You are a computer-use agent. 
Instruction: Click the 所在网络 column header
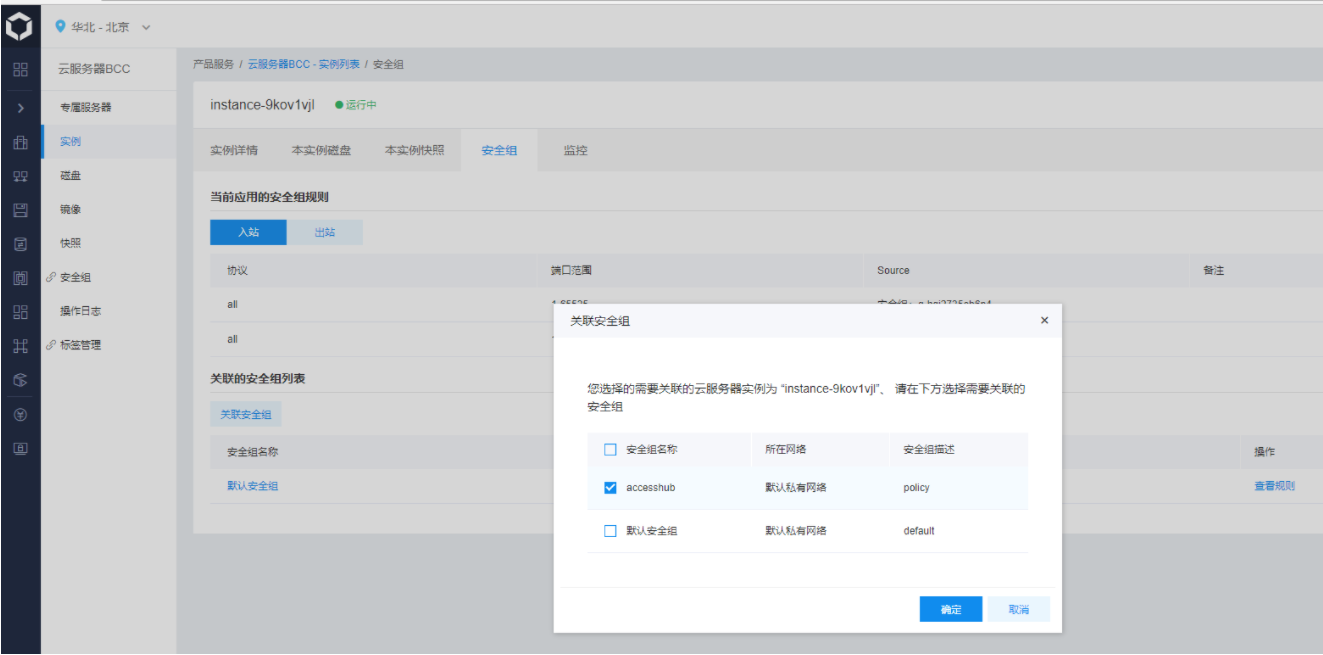point(785,450)
